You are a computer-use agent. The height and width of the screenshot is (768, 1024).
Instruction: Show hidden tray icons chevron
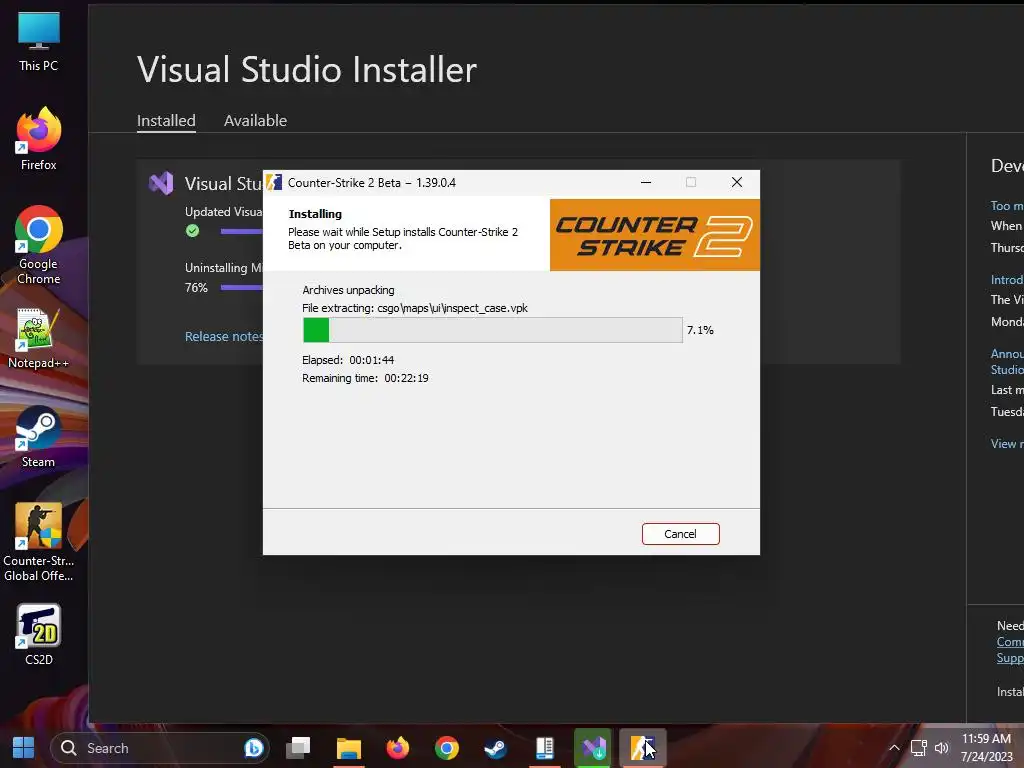(x=894, y=748)
